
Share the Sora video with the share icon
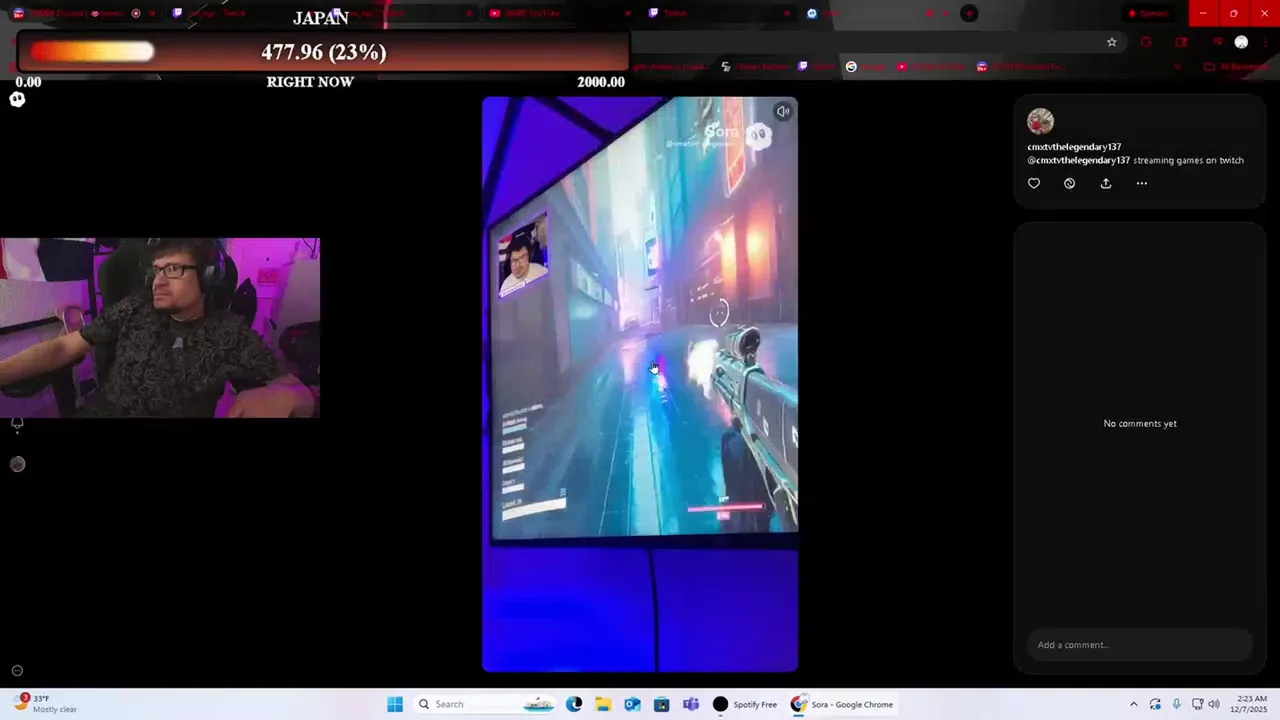(x=1106, y=183)
